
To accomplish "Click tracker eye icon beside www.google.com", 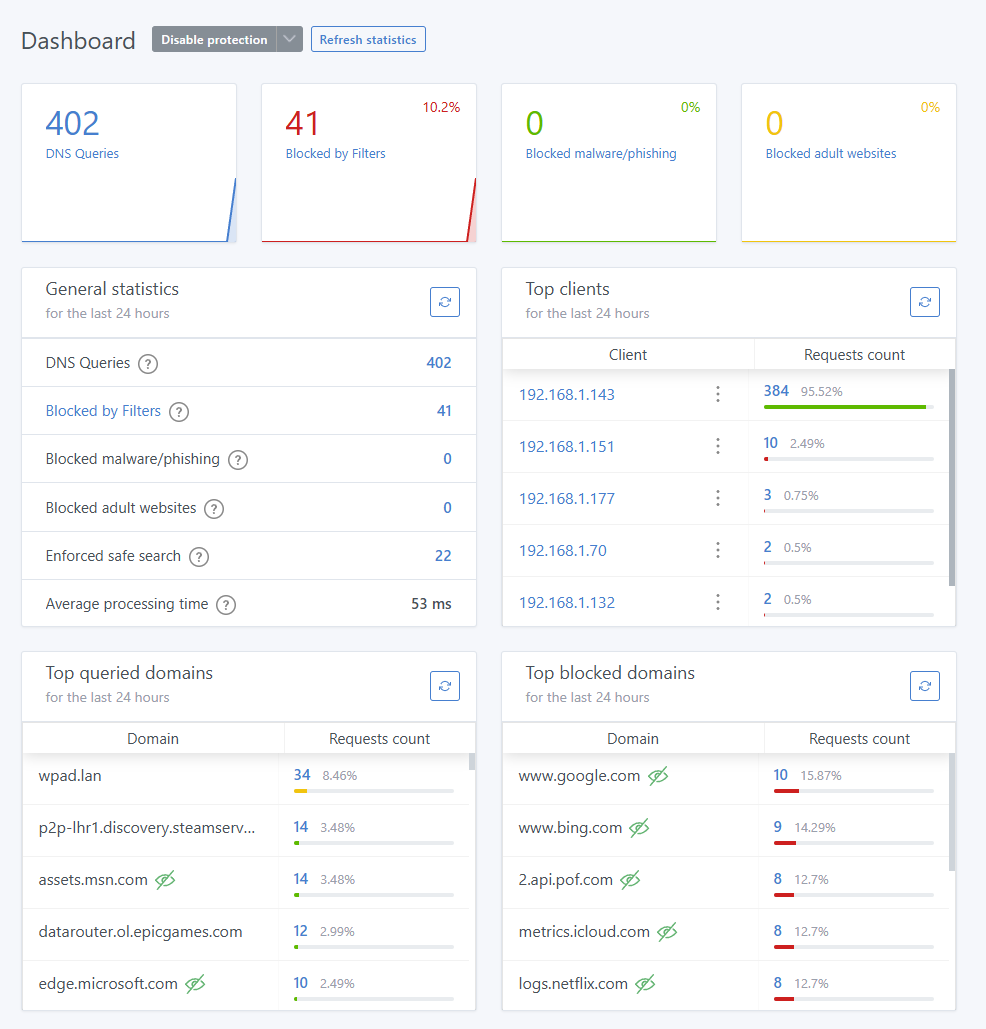I will pos(658,776).
